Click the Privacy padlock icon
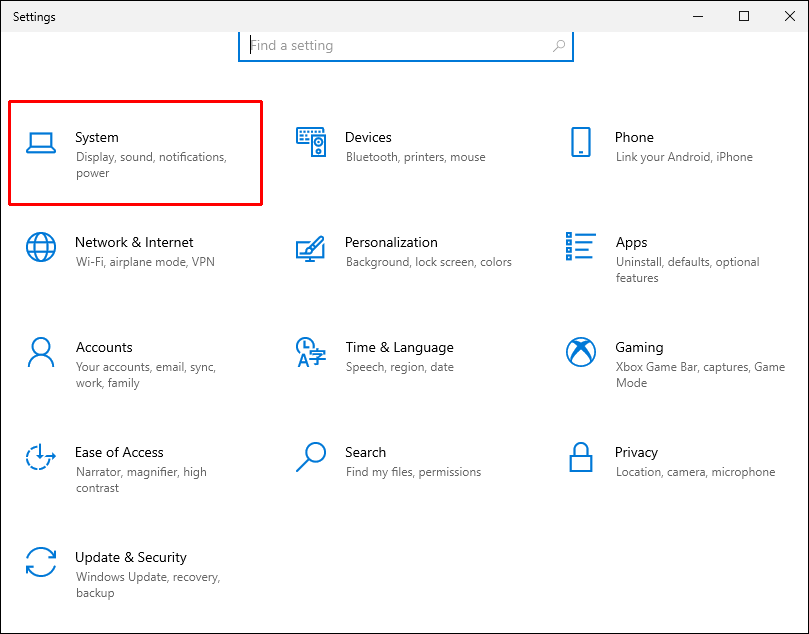 click(x=580, y=457)
